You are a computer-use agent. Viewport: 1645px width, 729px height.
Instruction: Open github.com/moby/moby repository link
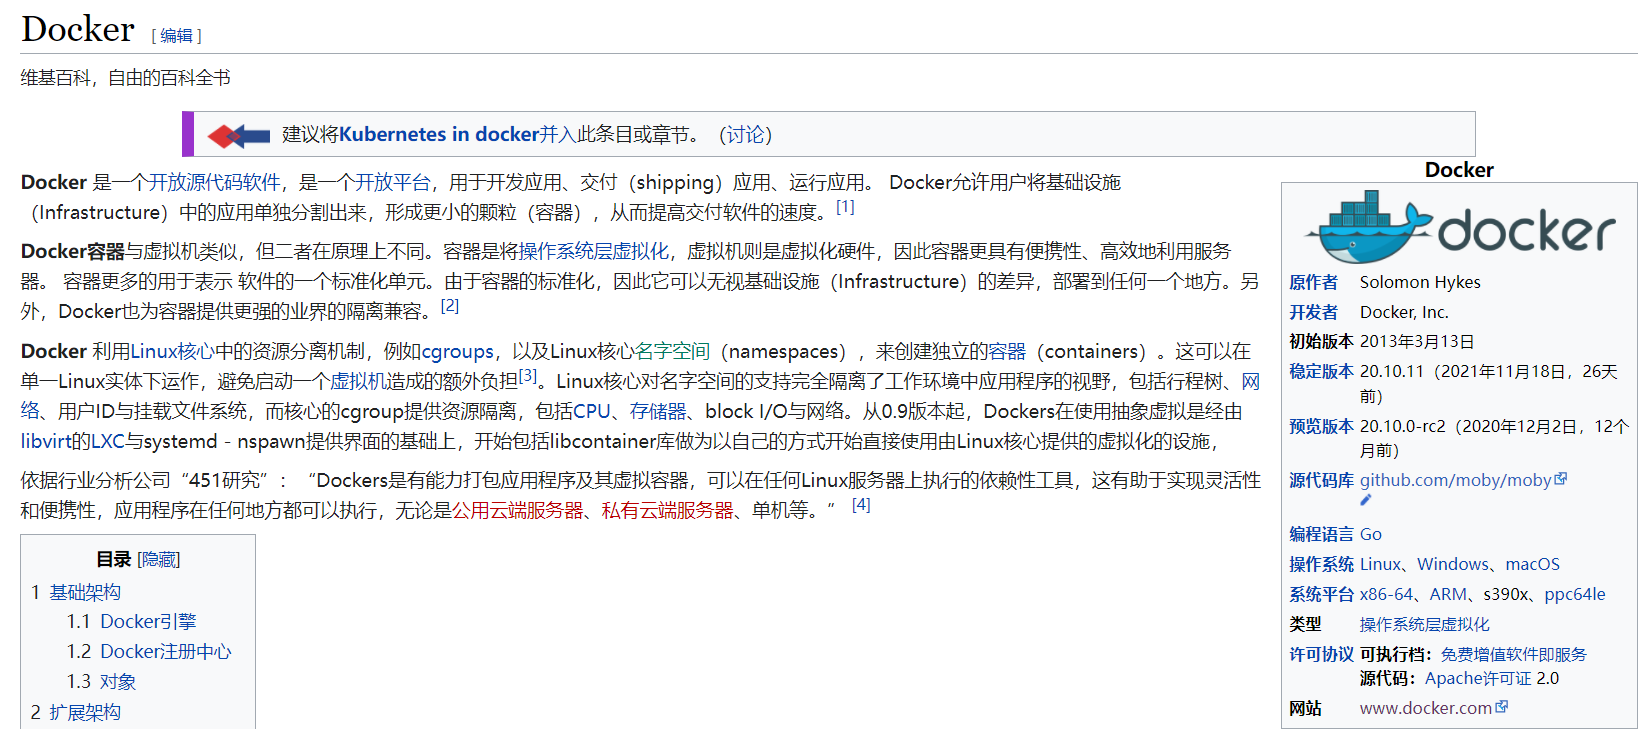pos(1456,481)
